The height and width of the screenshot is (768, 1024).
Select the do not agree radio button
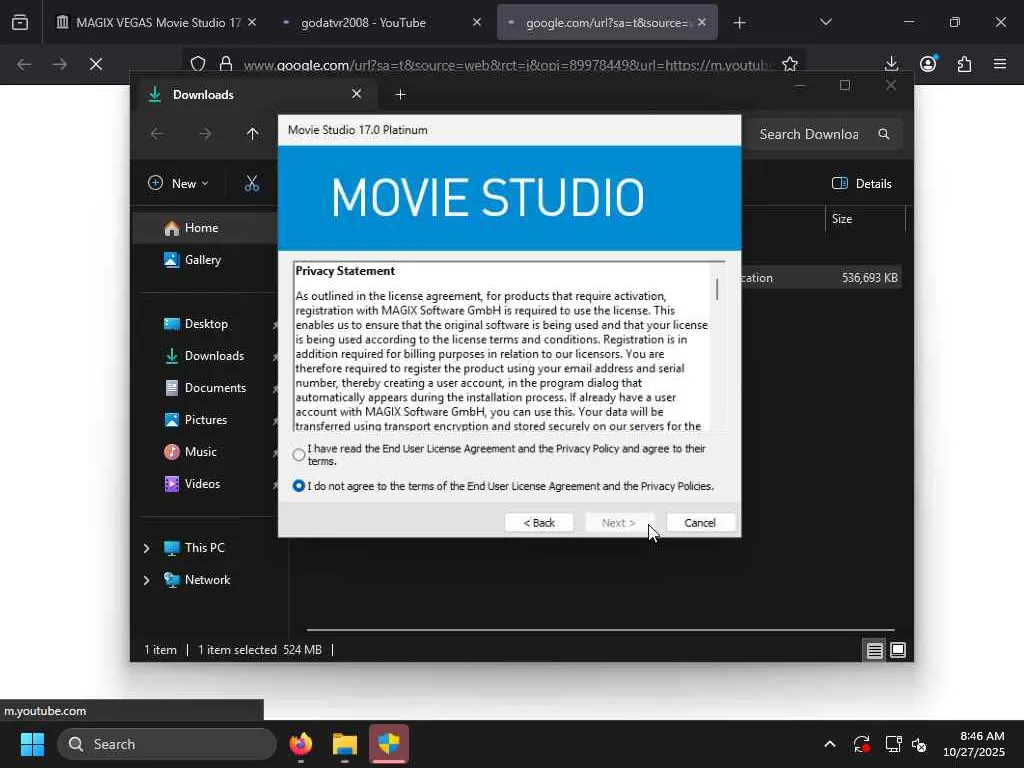click(x=299, y=486)
